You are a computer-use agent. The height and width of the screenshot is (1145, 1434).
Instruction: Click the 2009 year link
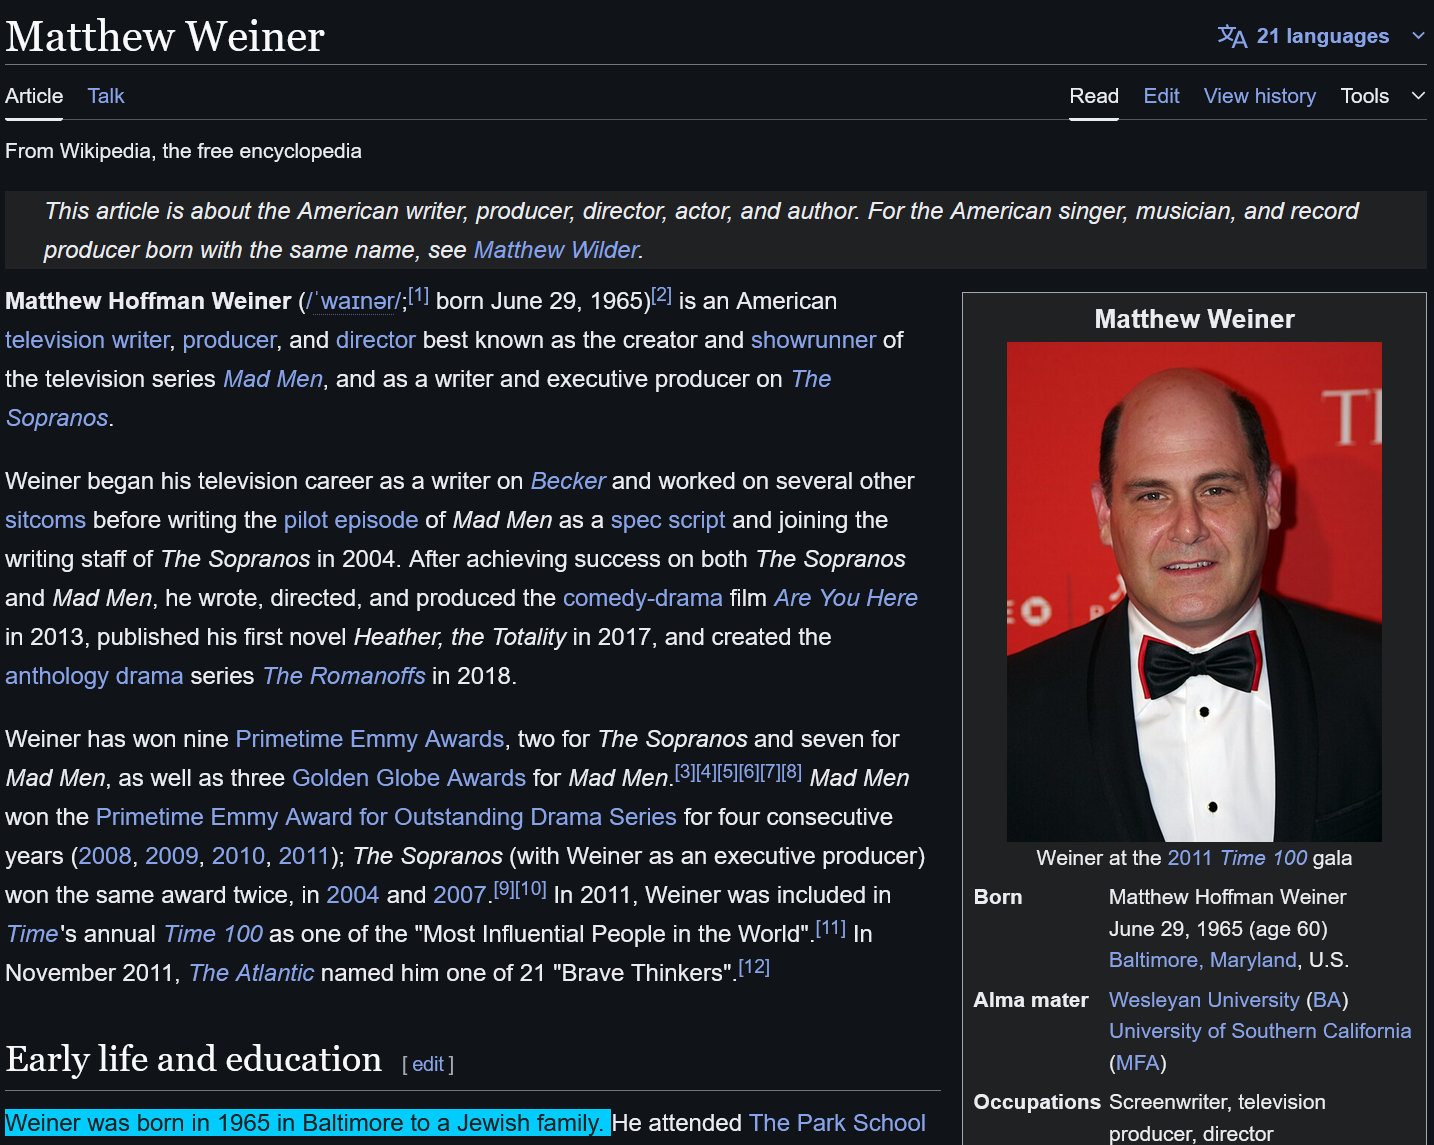(x=172, y=856)
